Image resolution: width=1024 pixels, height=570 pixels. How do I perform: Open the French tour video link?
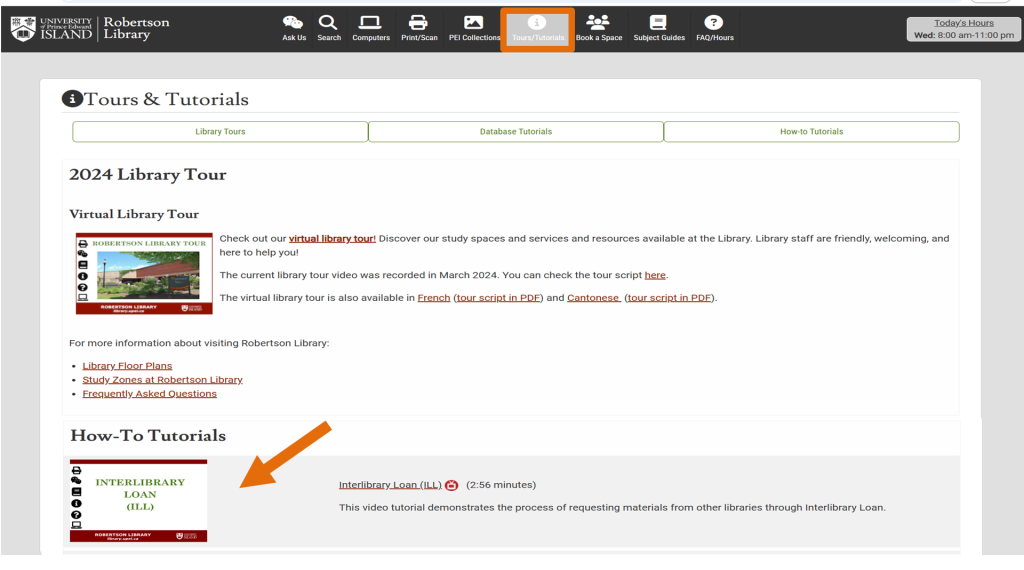click(x=434, y=298)
